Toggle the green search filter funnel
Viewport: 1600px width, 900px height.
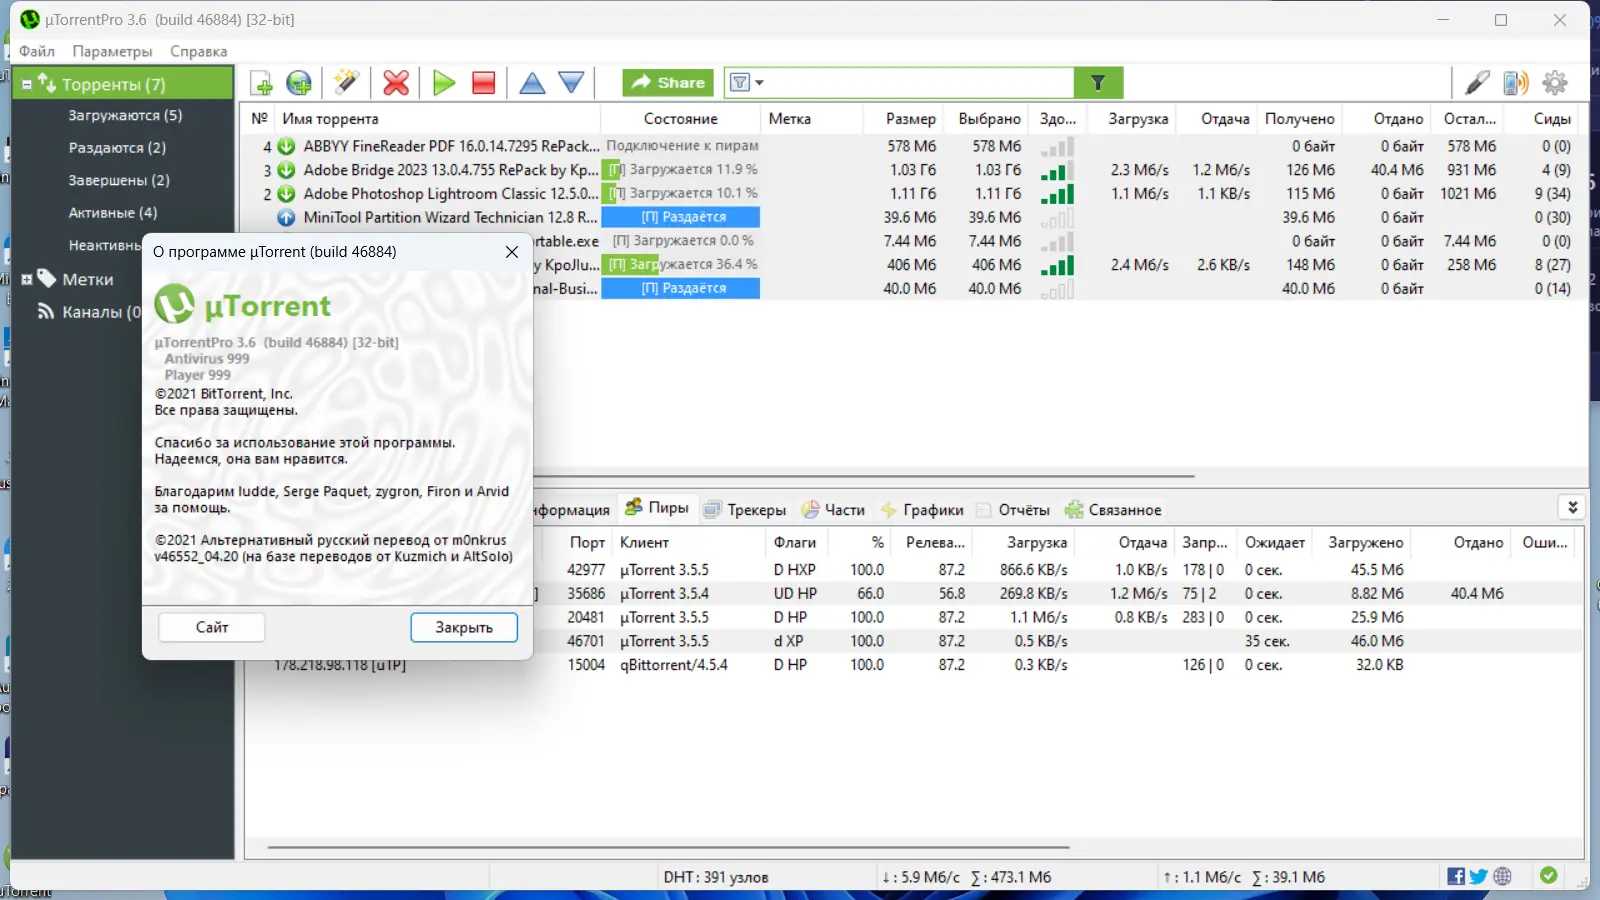(x=1098, y=82)
